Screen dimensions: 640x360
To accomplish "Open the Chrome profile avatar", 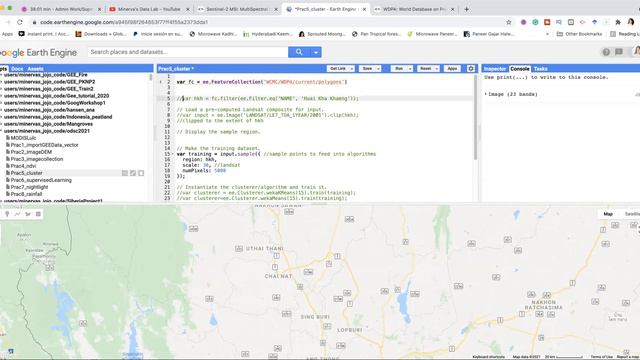I will coord(631,22).
